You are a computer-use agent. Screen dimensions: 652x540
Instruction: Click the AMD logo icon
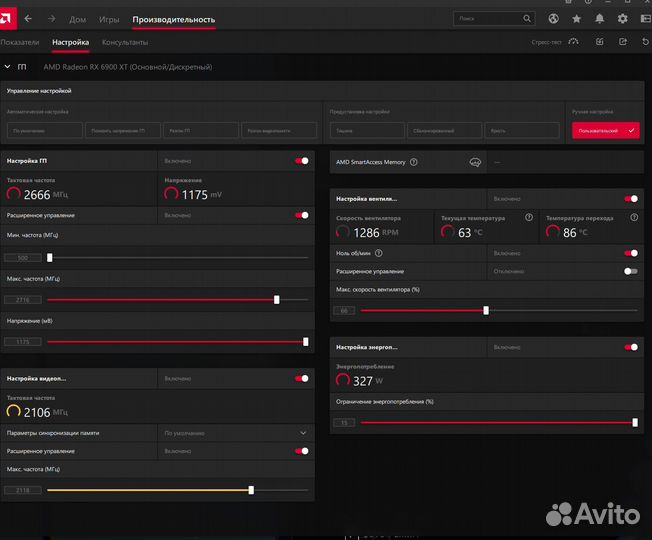(x=7, y=18)
